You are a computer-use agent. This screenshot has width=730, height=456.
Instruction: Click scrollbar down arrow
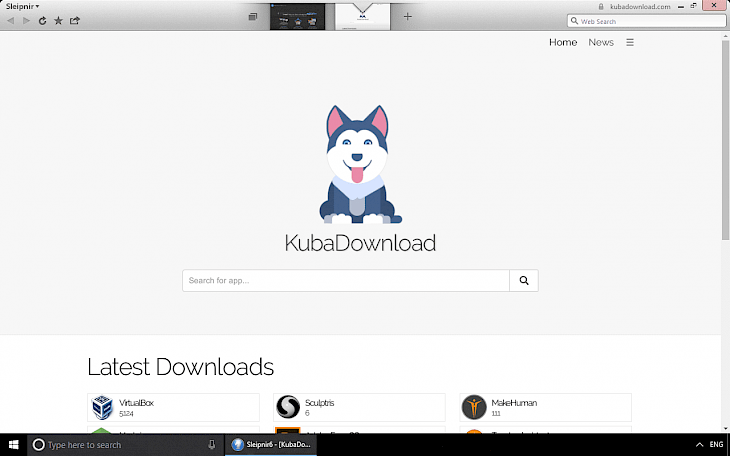click(x=725, y=428)
